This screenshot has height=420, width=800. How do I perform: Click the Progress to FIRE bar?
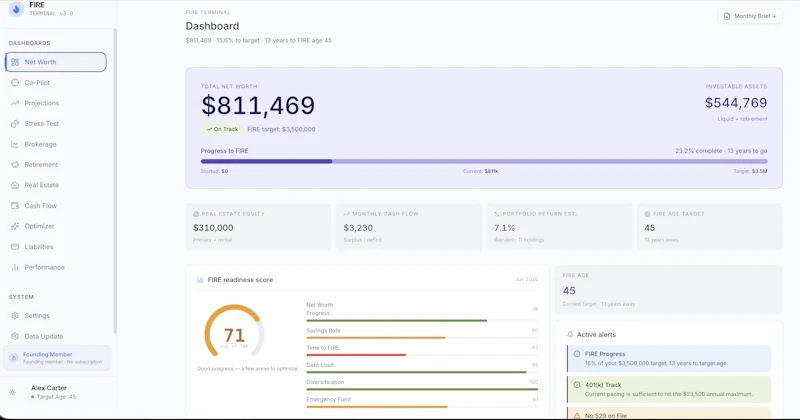[484, 161]
